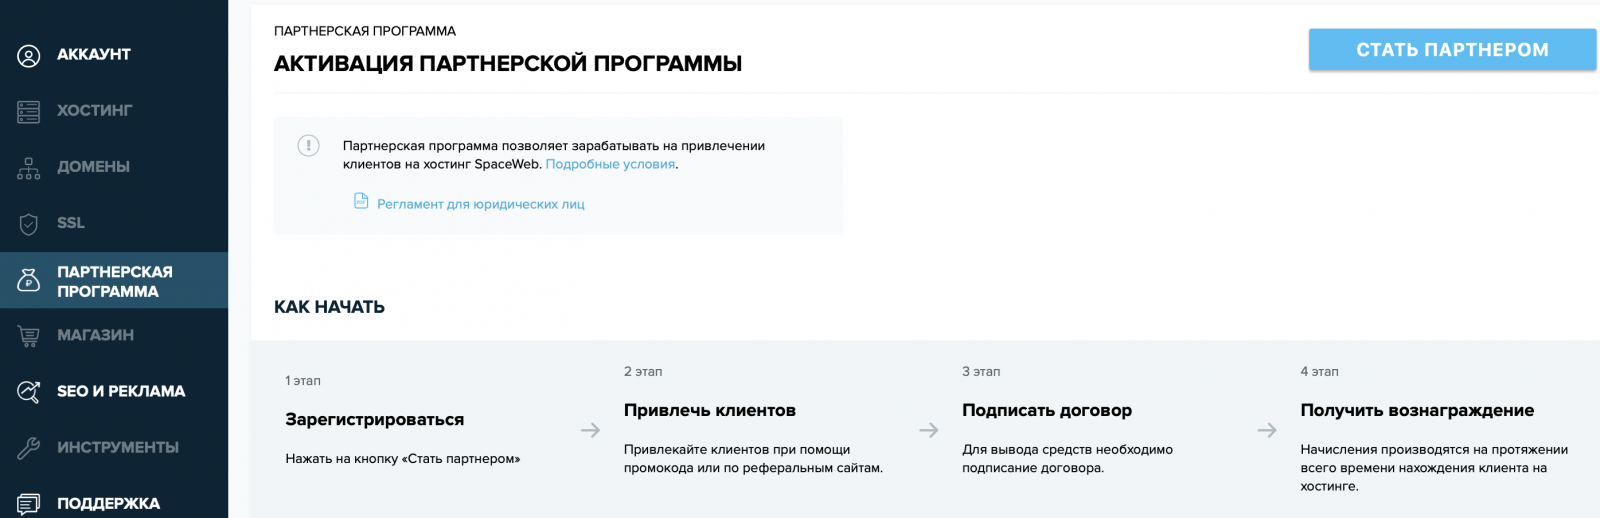The height and width of the screenshot is (518, 1600).
Task: Open Регламент для юридических лиц link
Action: pos(481,204)
